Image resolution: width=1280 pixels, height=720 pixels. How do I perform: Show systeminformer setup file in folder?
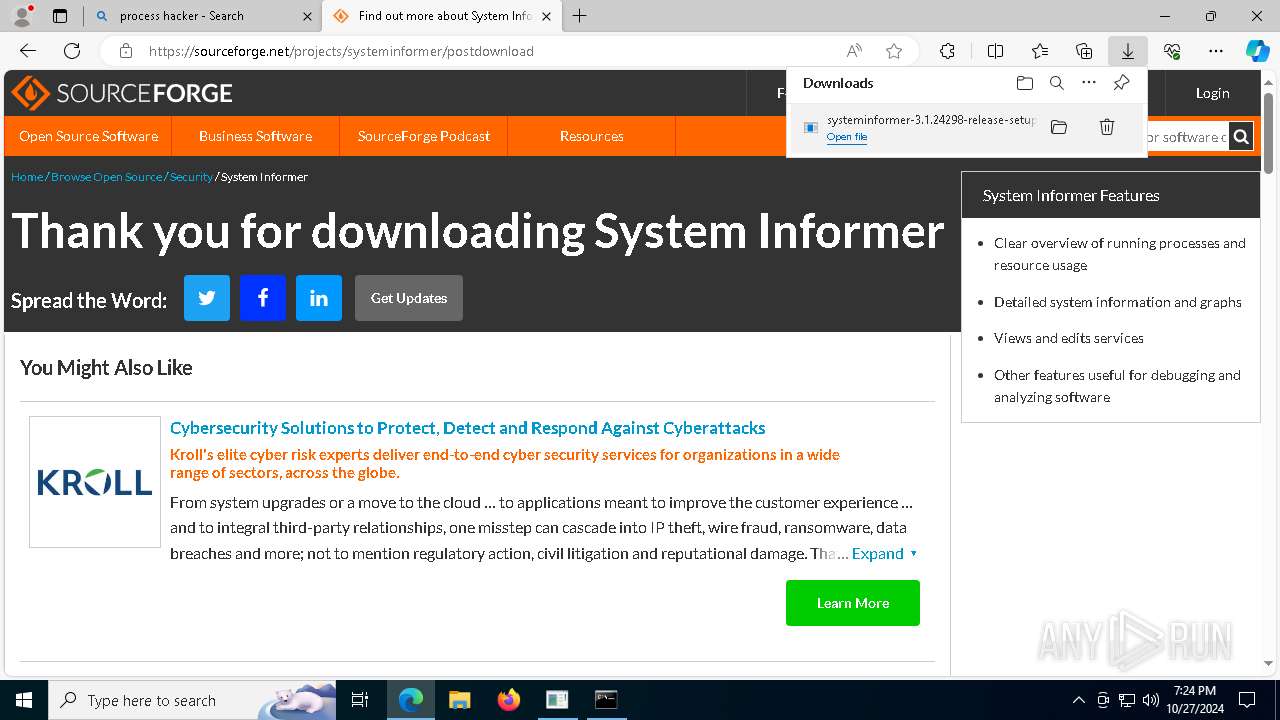click(1059, 127)
